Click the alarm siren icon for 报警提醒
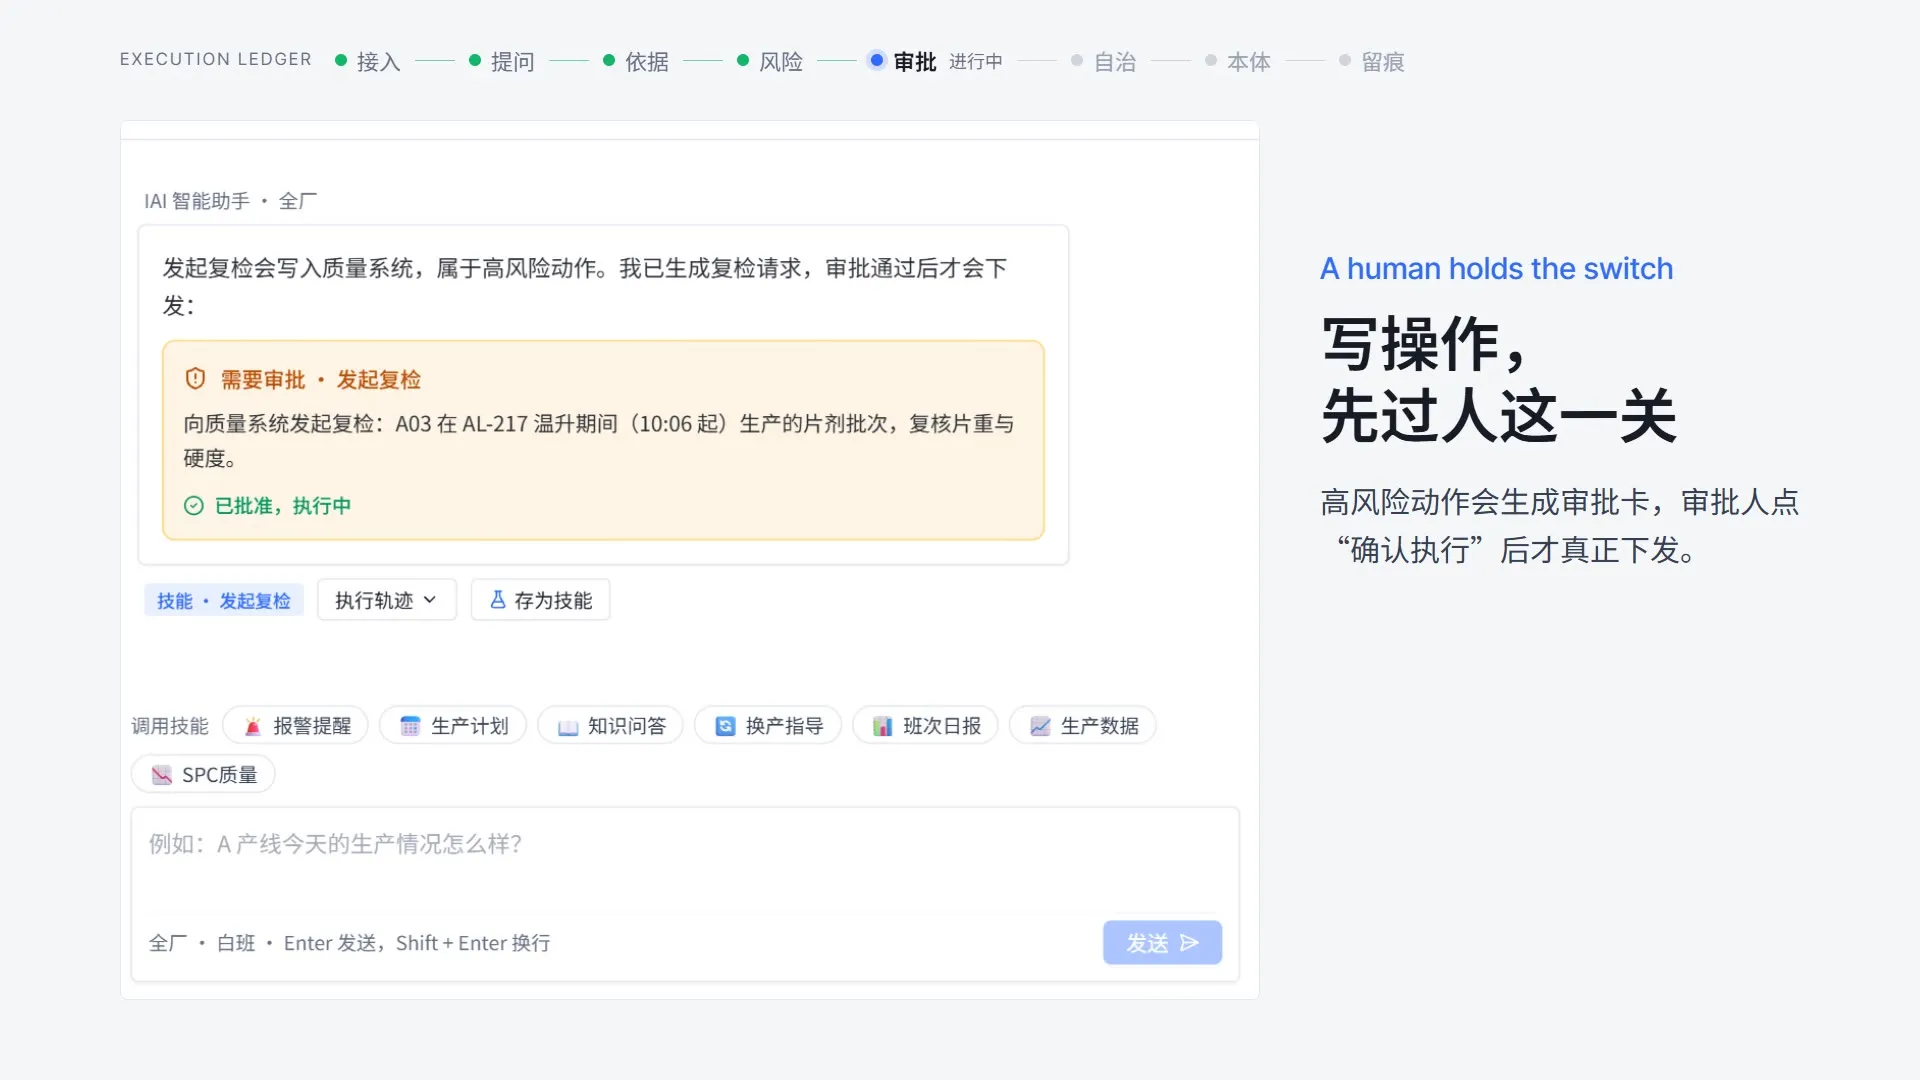Image resolution: width=1920 pixels, height=1080 pixels. (253, 726)
